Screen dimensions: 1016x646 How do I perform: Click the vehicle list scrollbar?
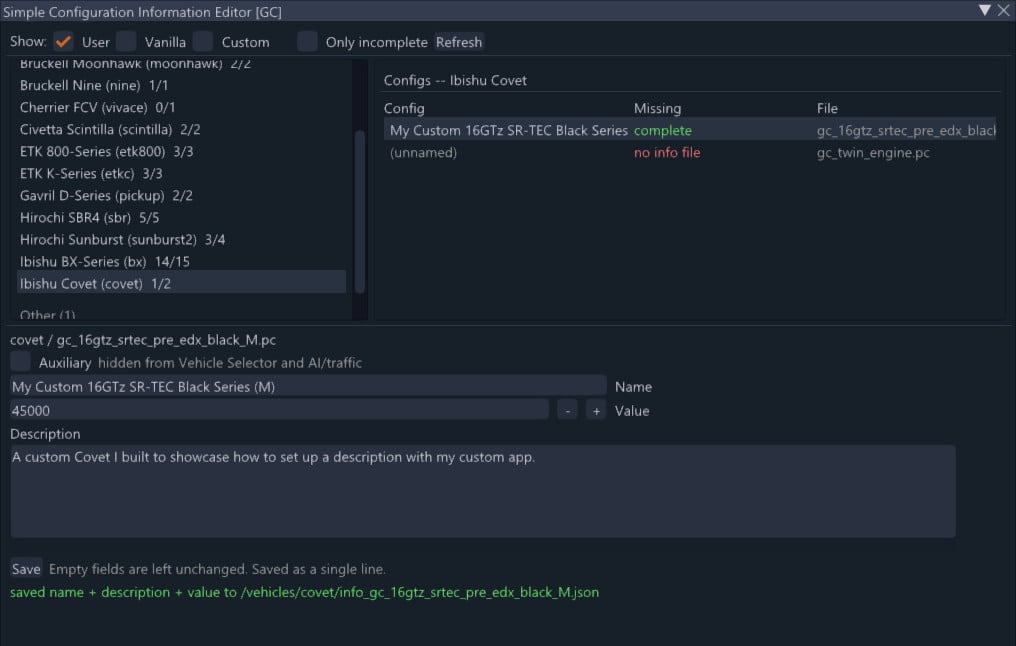pyautogui.click(x=360, y=211)
